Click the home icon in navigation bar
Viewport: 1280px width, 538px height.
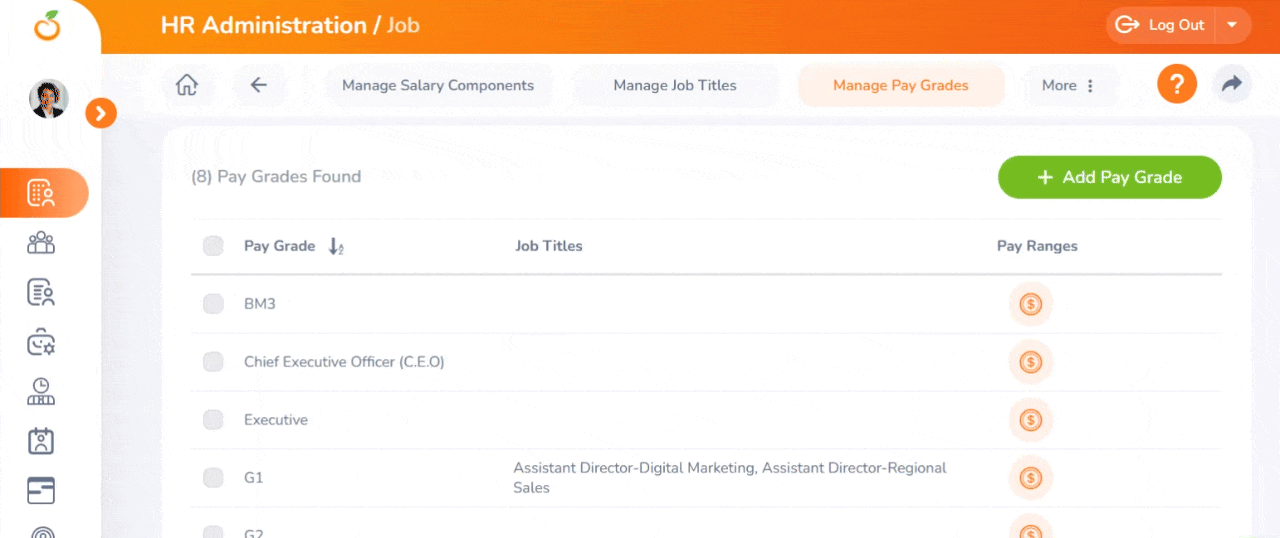186,85
